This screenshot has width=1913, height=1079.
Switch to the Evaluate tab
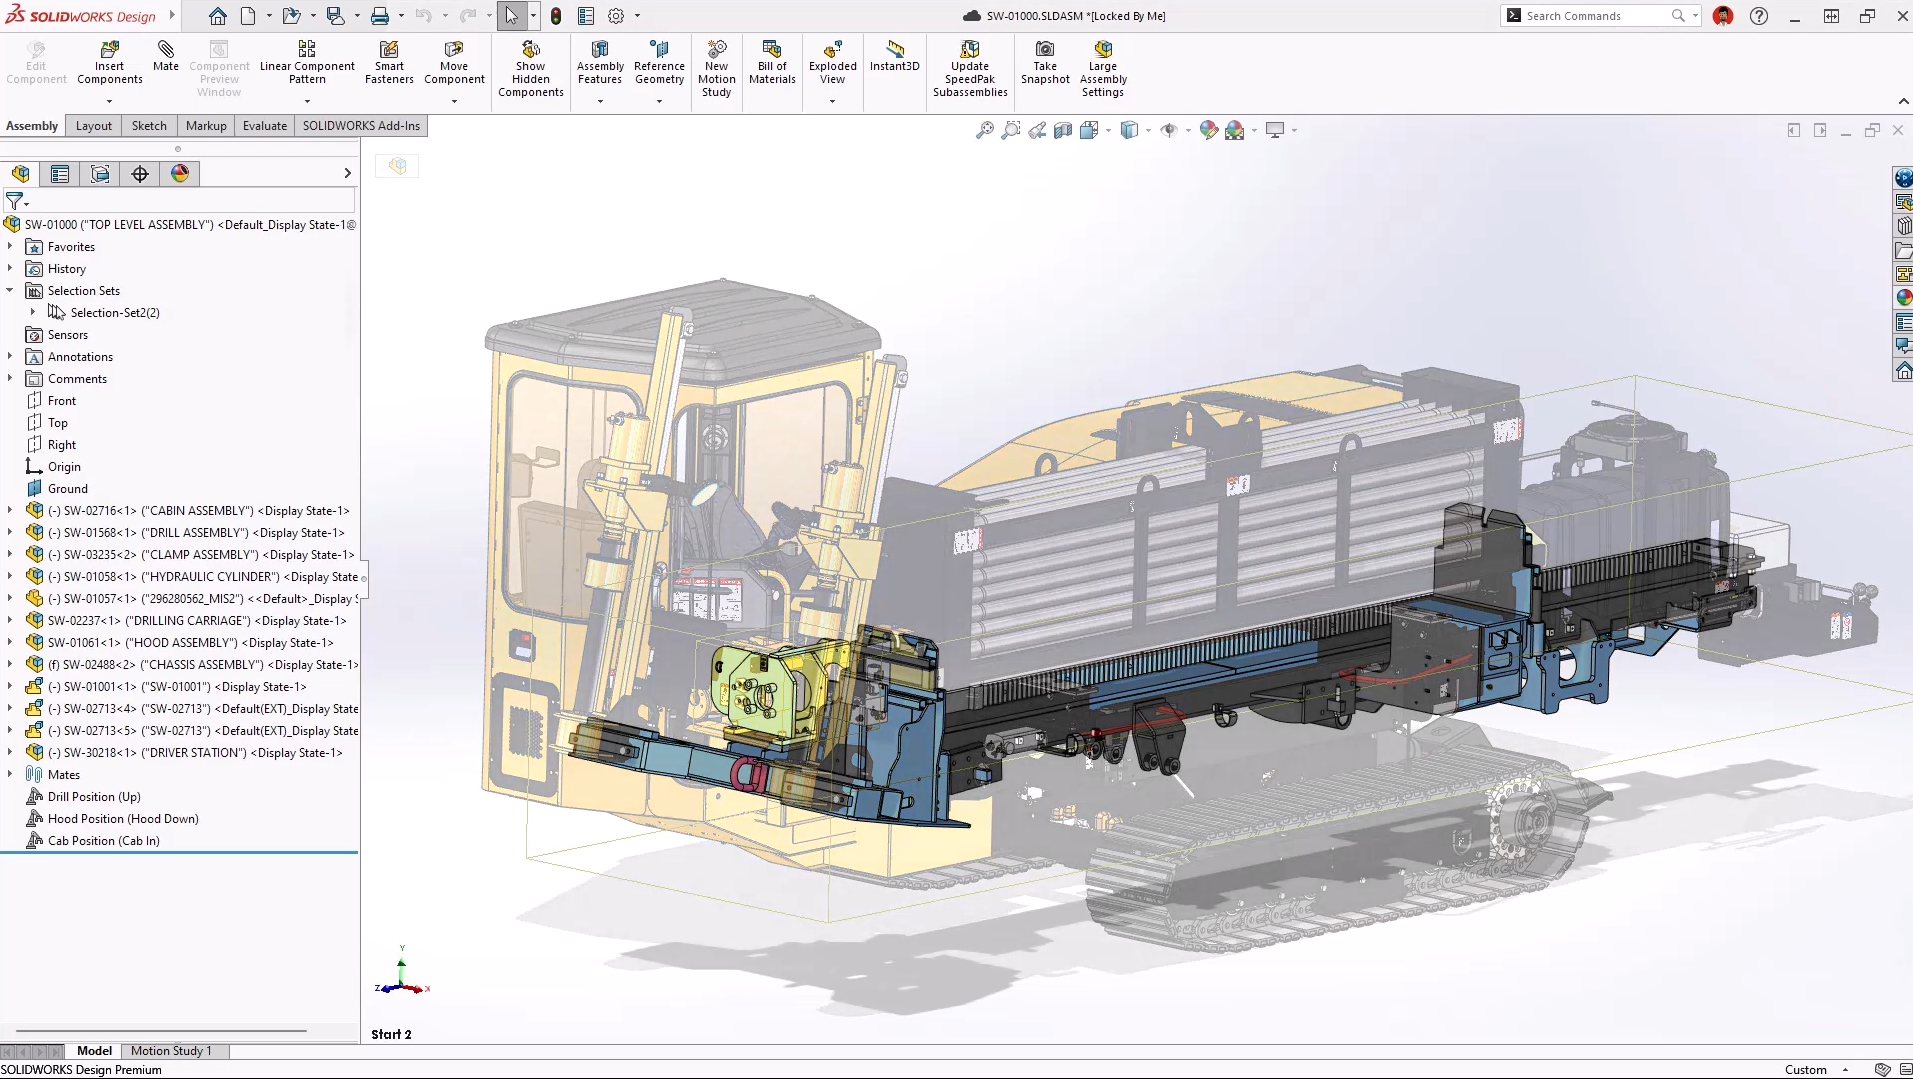pos(264,125)
